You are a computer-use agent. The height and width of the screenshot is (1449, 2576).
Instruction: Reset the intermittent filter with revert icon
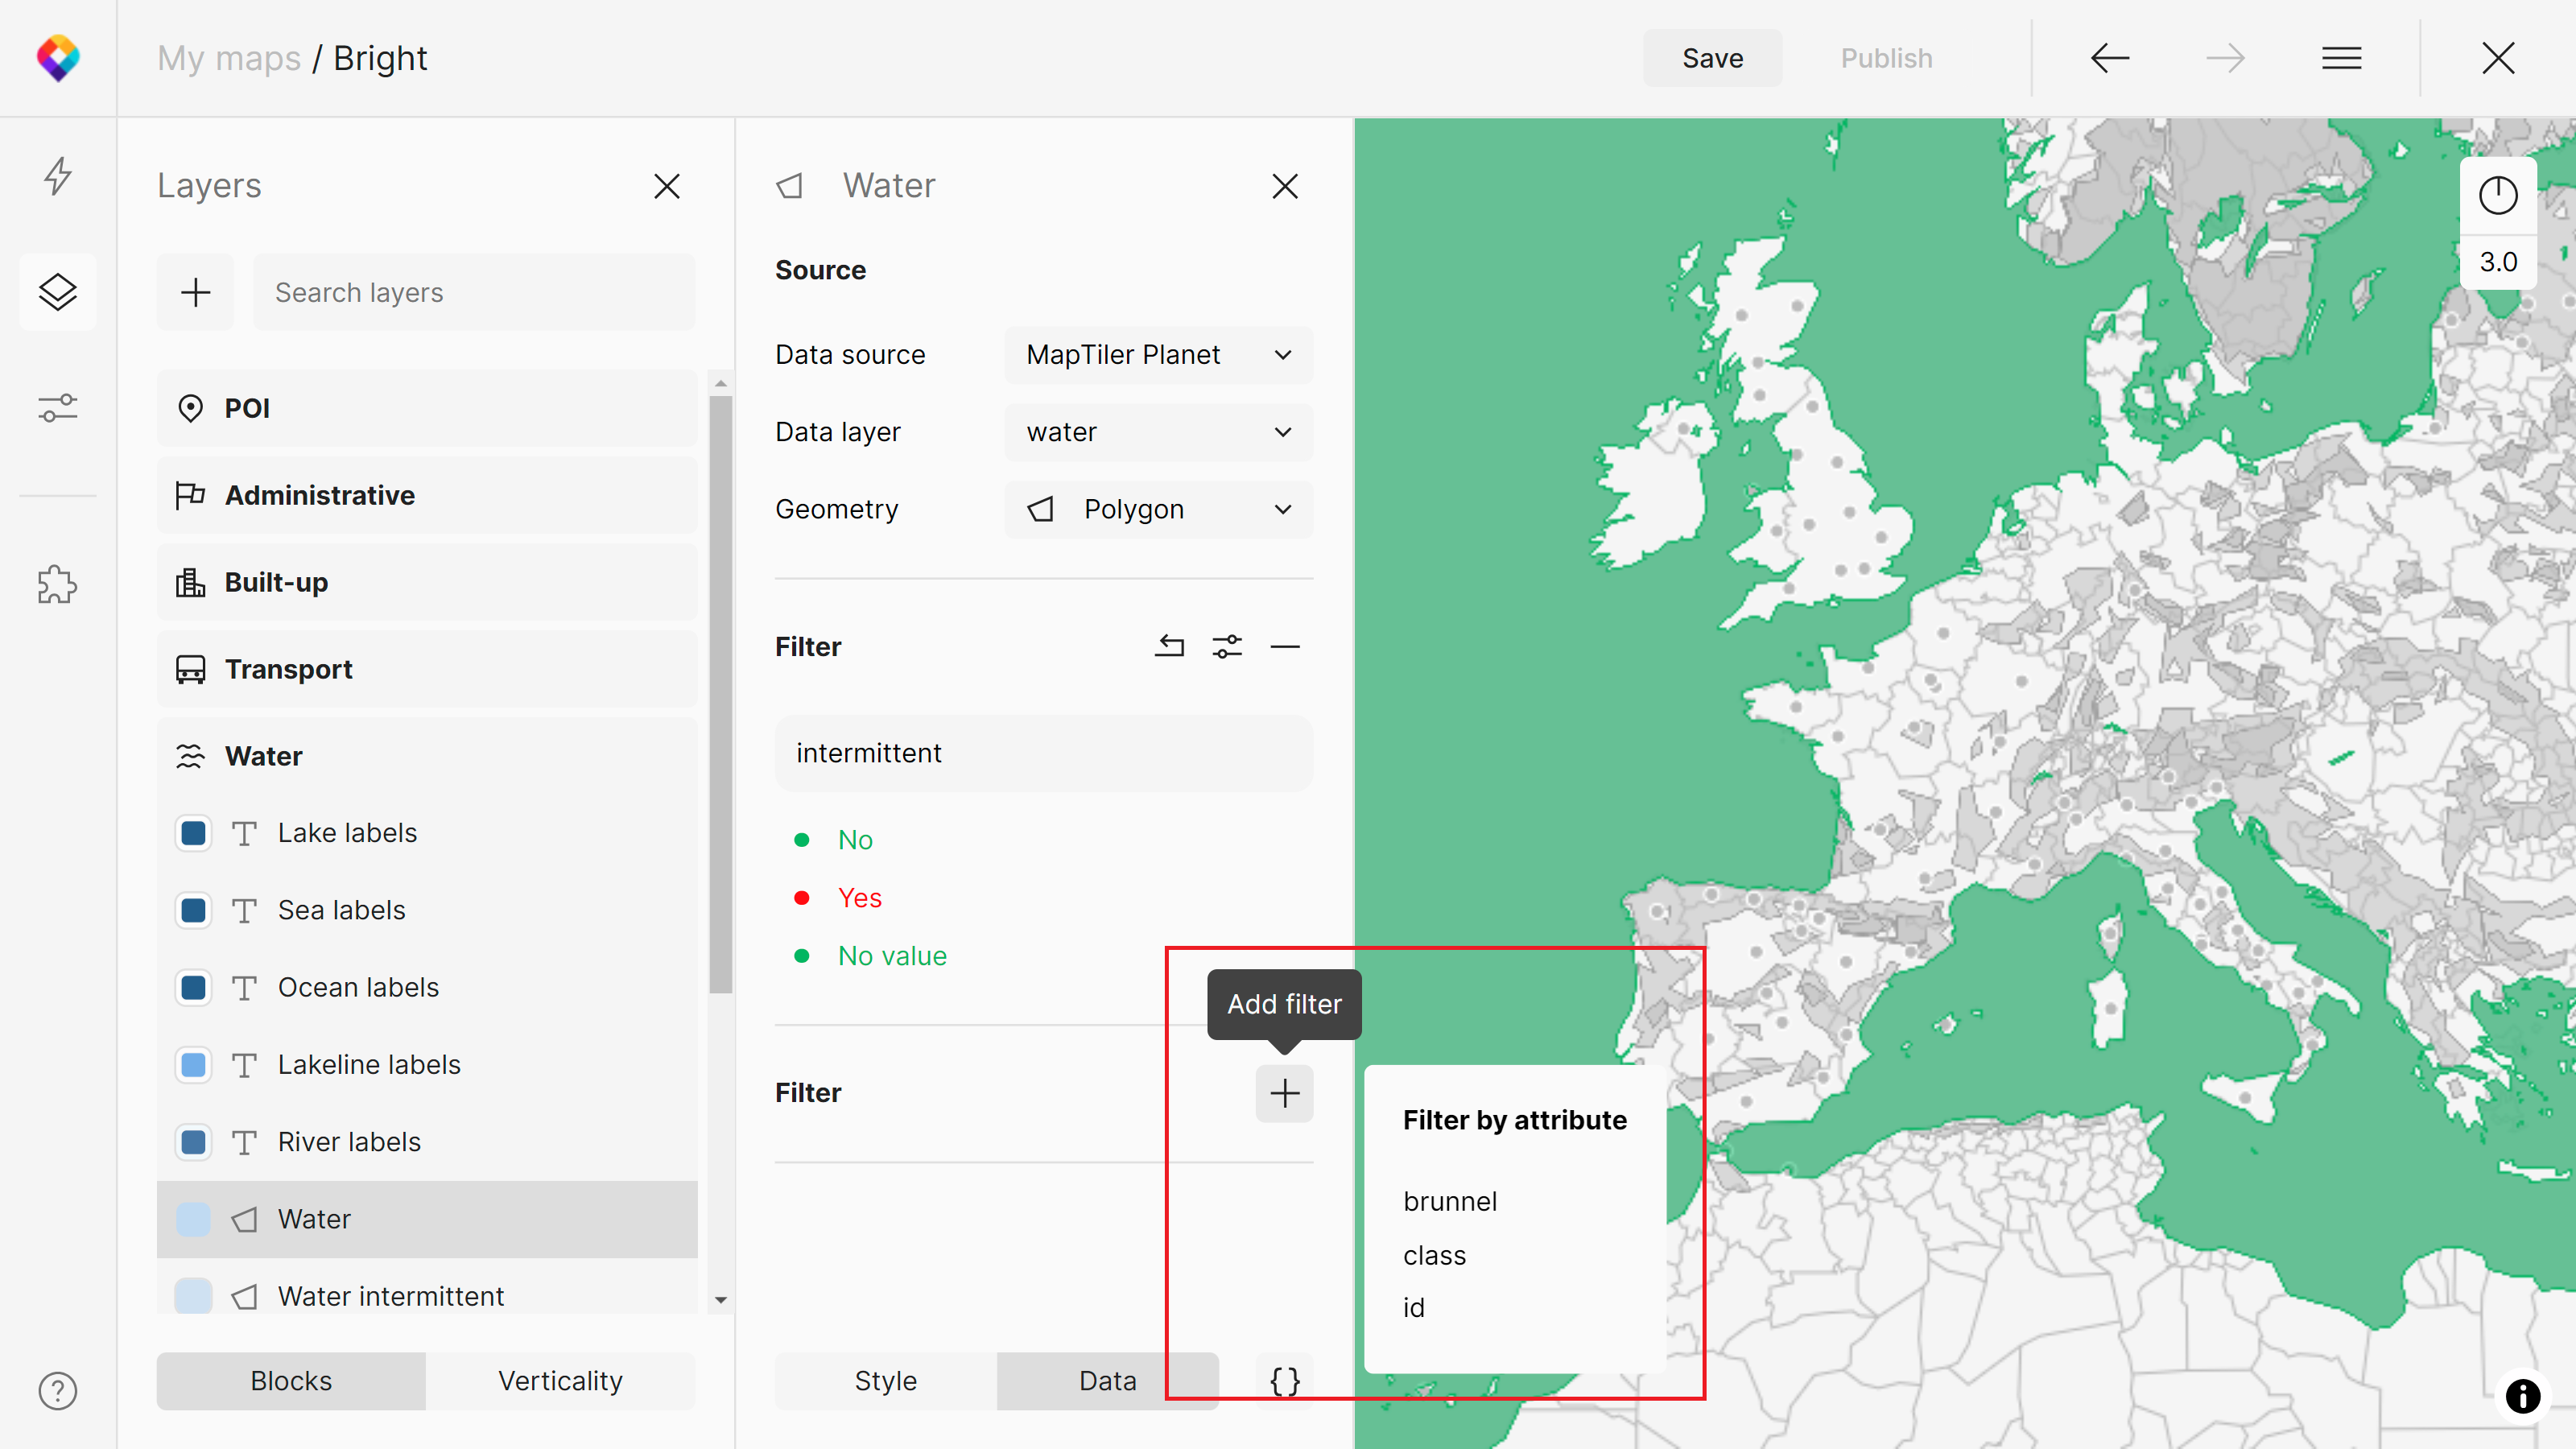coord(1169,646)
